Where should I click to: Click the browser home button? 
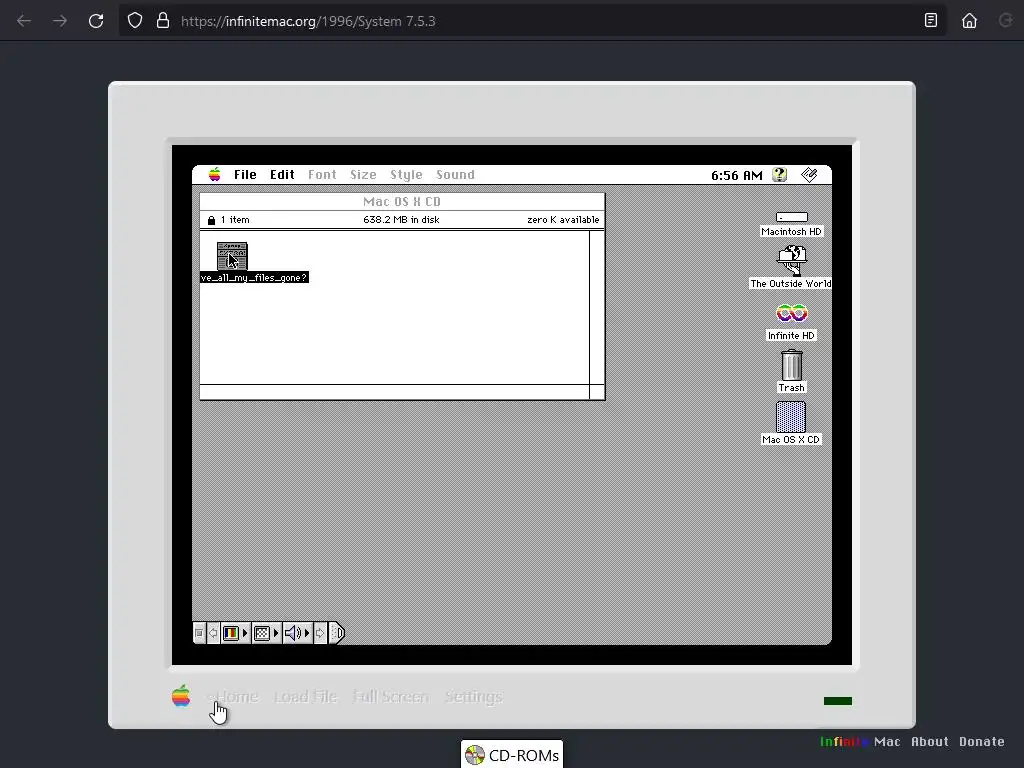pos(970,21)
